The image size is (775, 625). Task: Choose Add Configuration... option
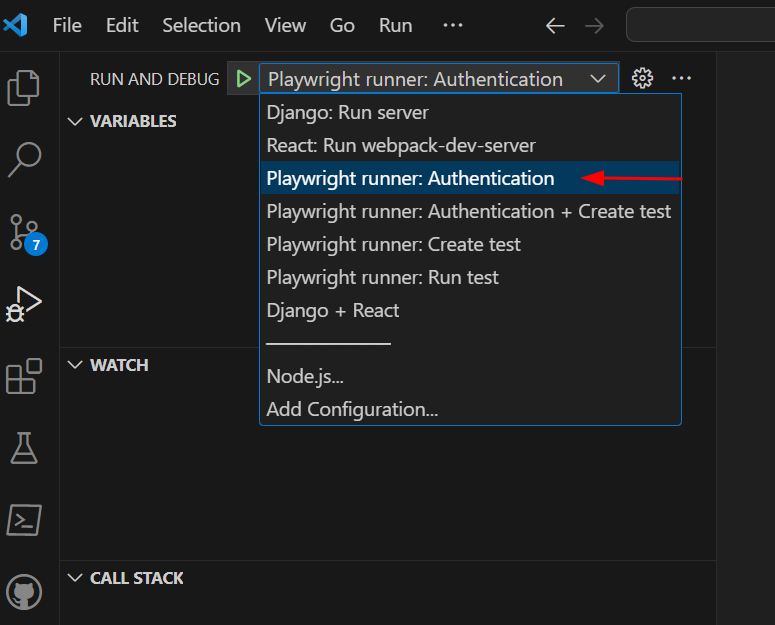pyautogui.click(x=470, y=410)
